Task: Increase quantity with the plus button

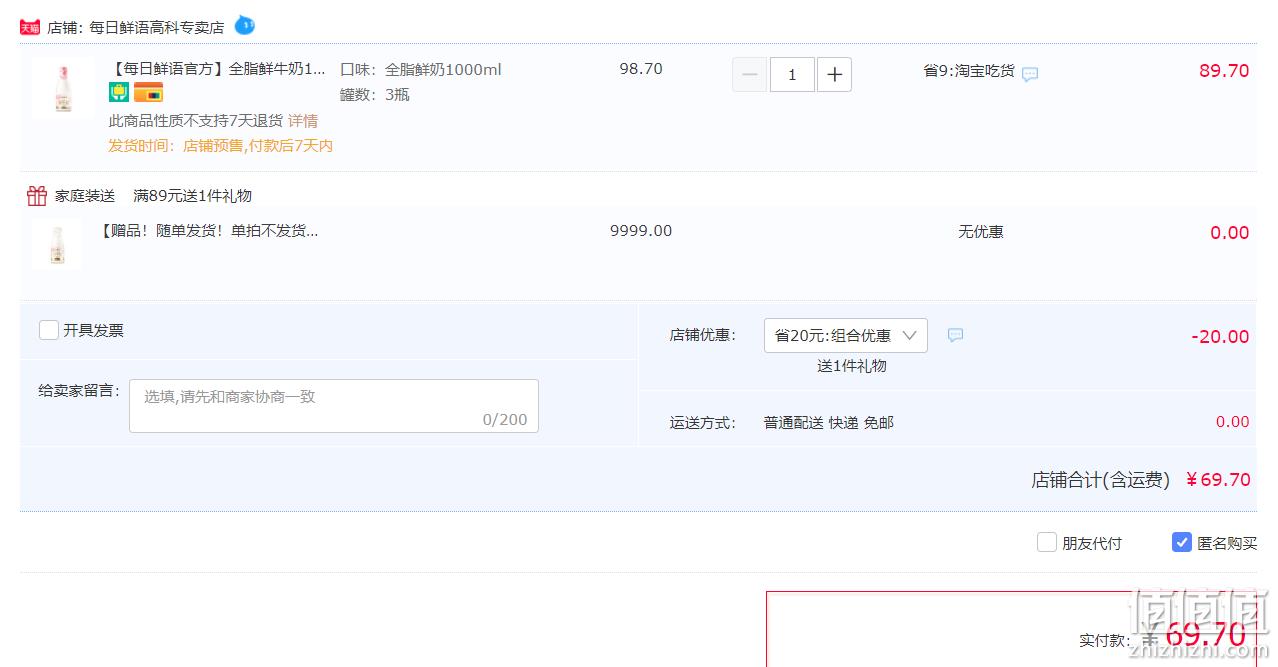Action: pos(835,75)
